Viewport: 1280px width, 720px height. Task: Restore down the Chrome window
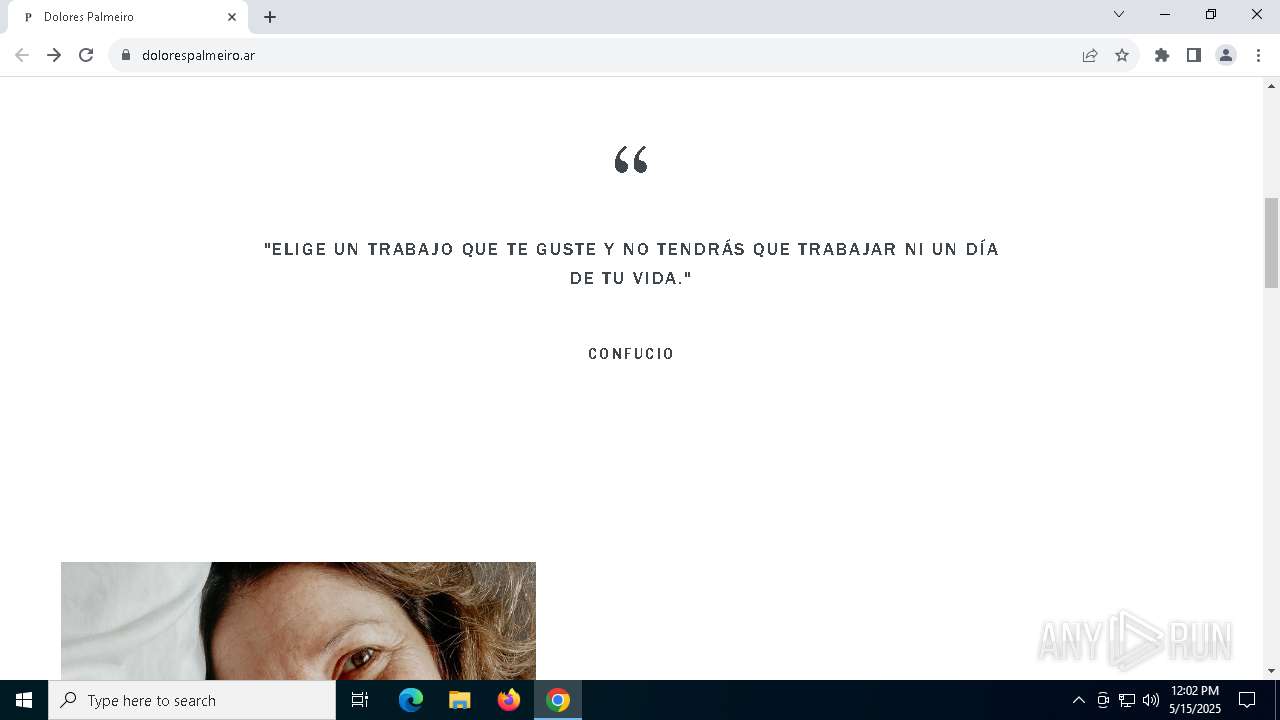click(1211, 14)
